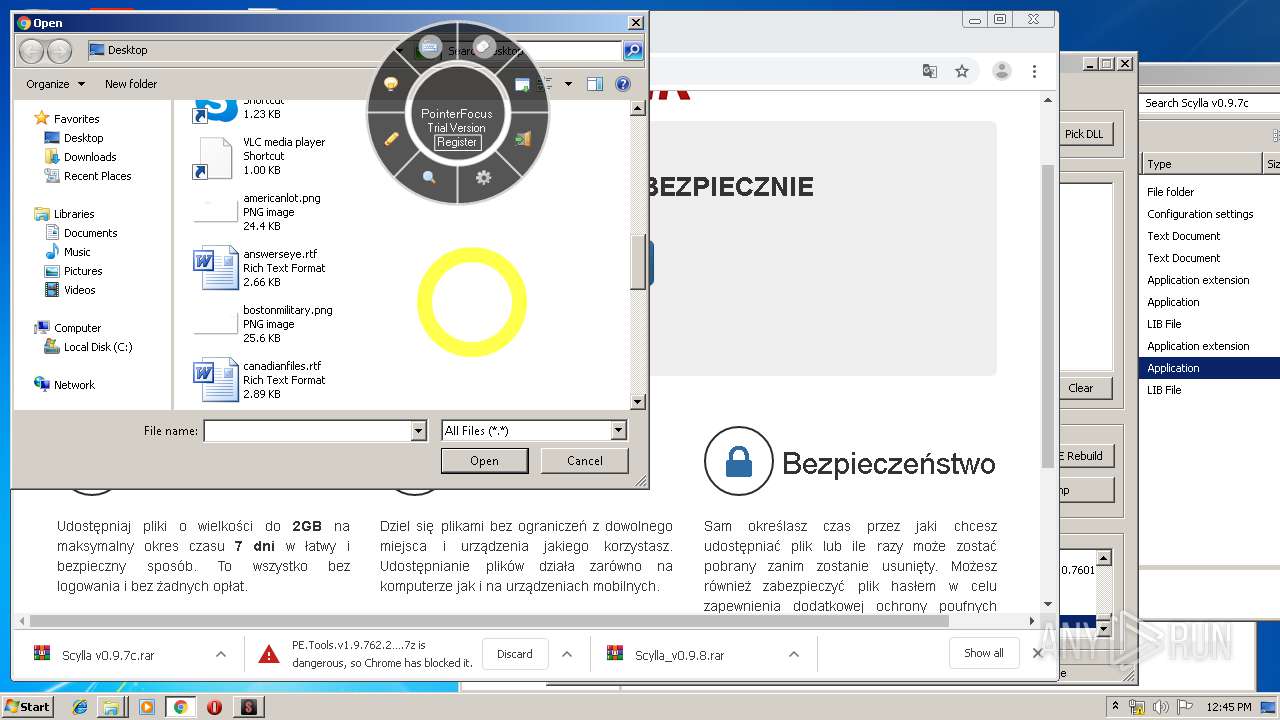
Task: Sort by Type column in Explorer window
Action: [1202, 164]
